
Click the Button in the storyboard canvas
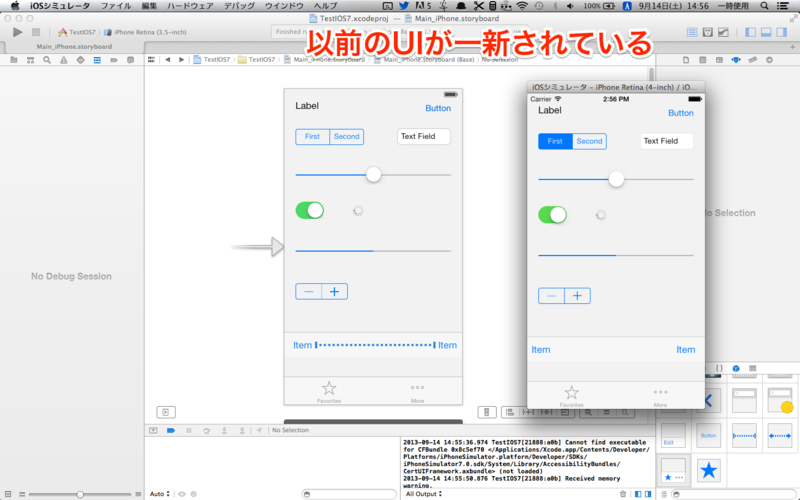[x=438, y=108]
